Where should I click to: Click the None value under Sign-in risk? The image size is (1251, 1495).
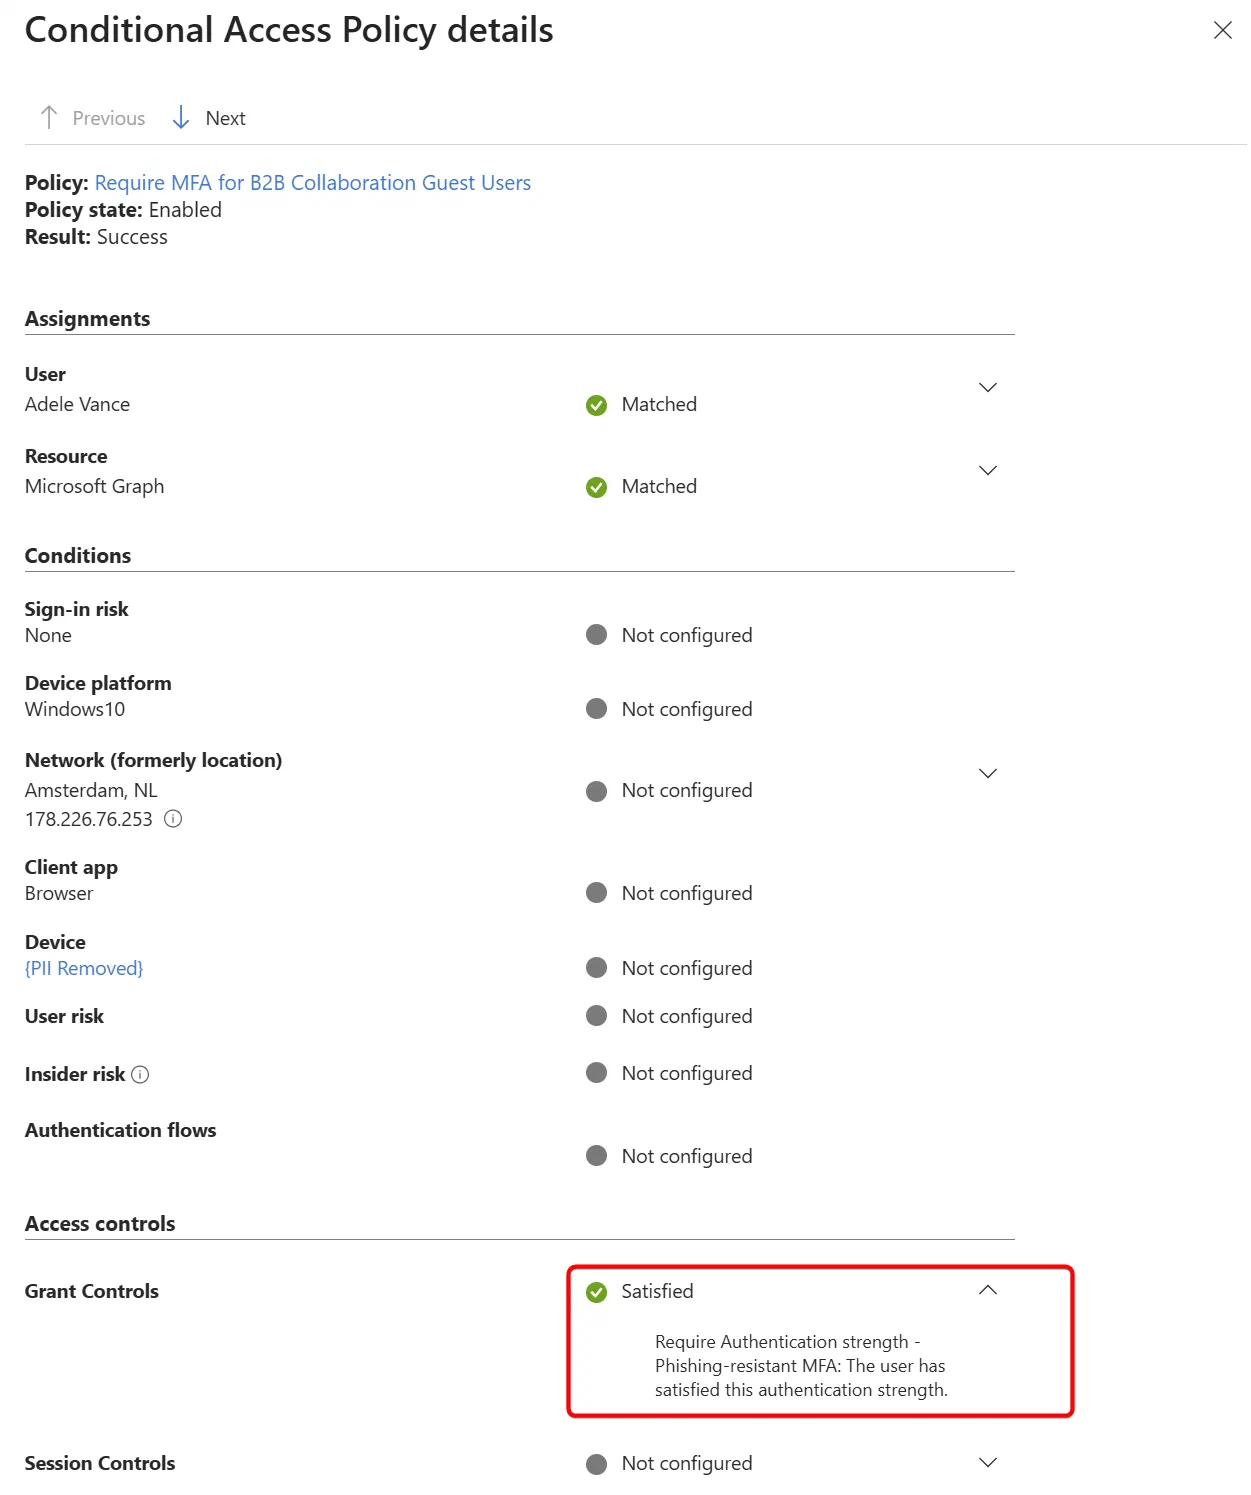48,635
